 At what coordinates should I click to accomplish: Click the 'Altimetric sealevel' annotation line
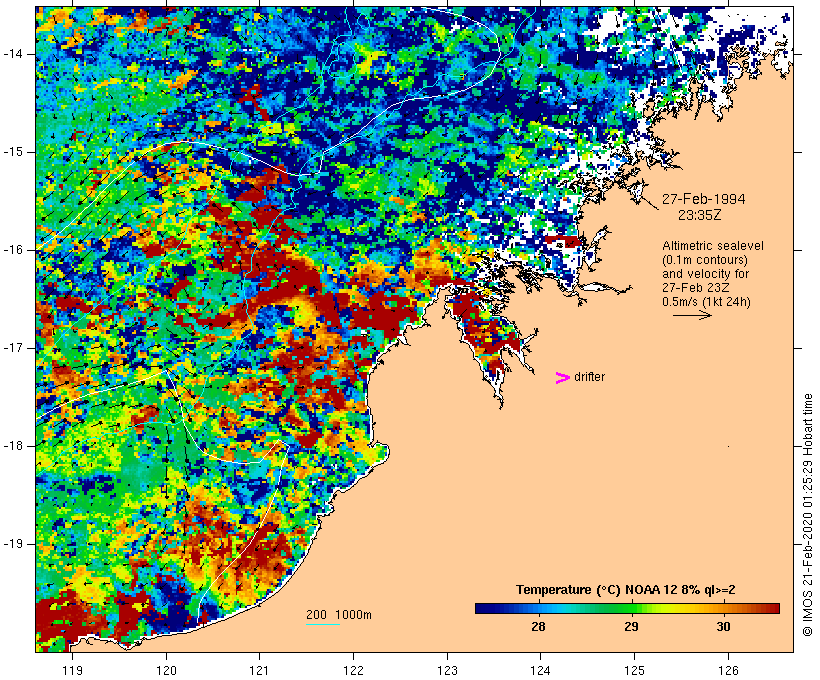point(713,246)
